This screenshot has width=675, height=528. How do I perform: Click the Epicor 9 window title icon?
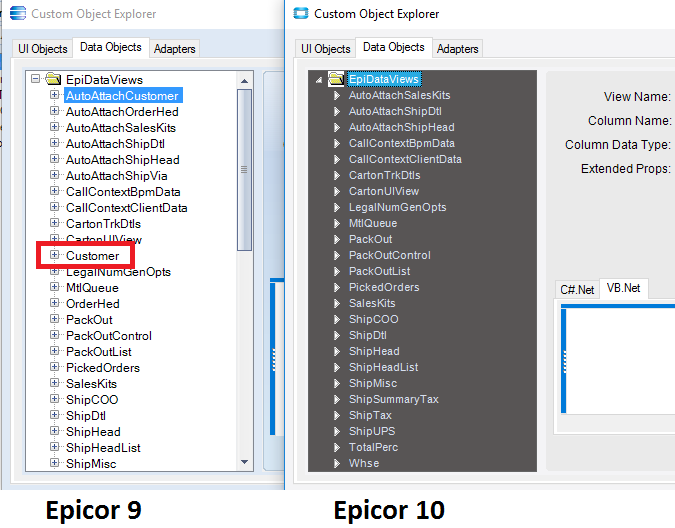click(x=18, y=13)
